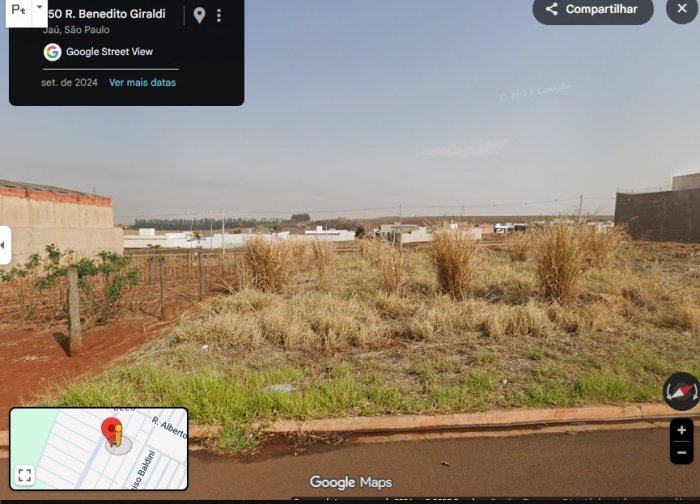The height and width of the screenshot is (504, 700).
Task: Click the Google Street View source label
Action: pyautogui.click(x=109, y=52)
